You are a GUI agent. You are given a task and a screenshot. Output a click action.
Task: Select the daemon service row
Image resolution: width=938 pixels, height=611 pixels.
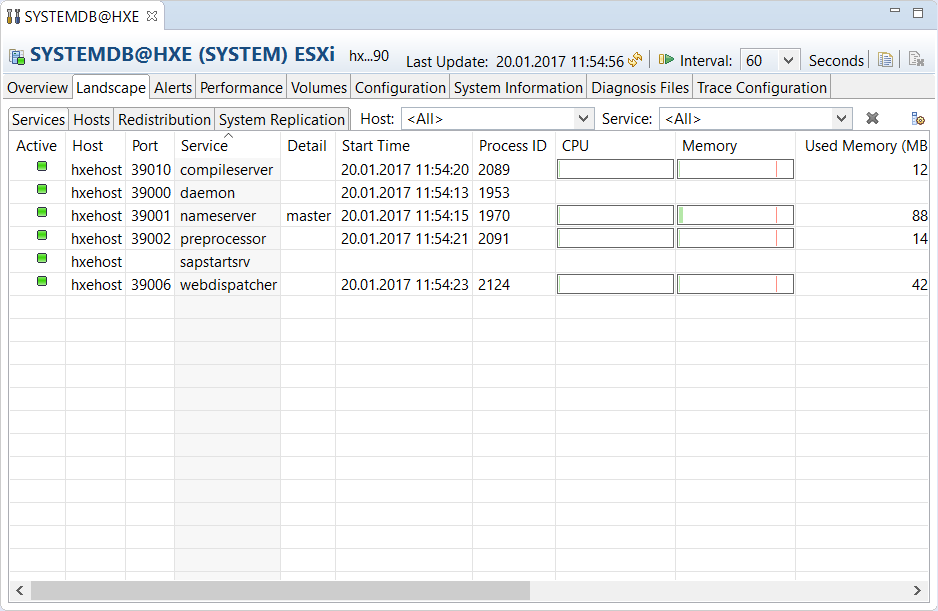click(207, 192)
